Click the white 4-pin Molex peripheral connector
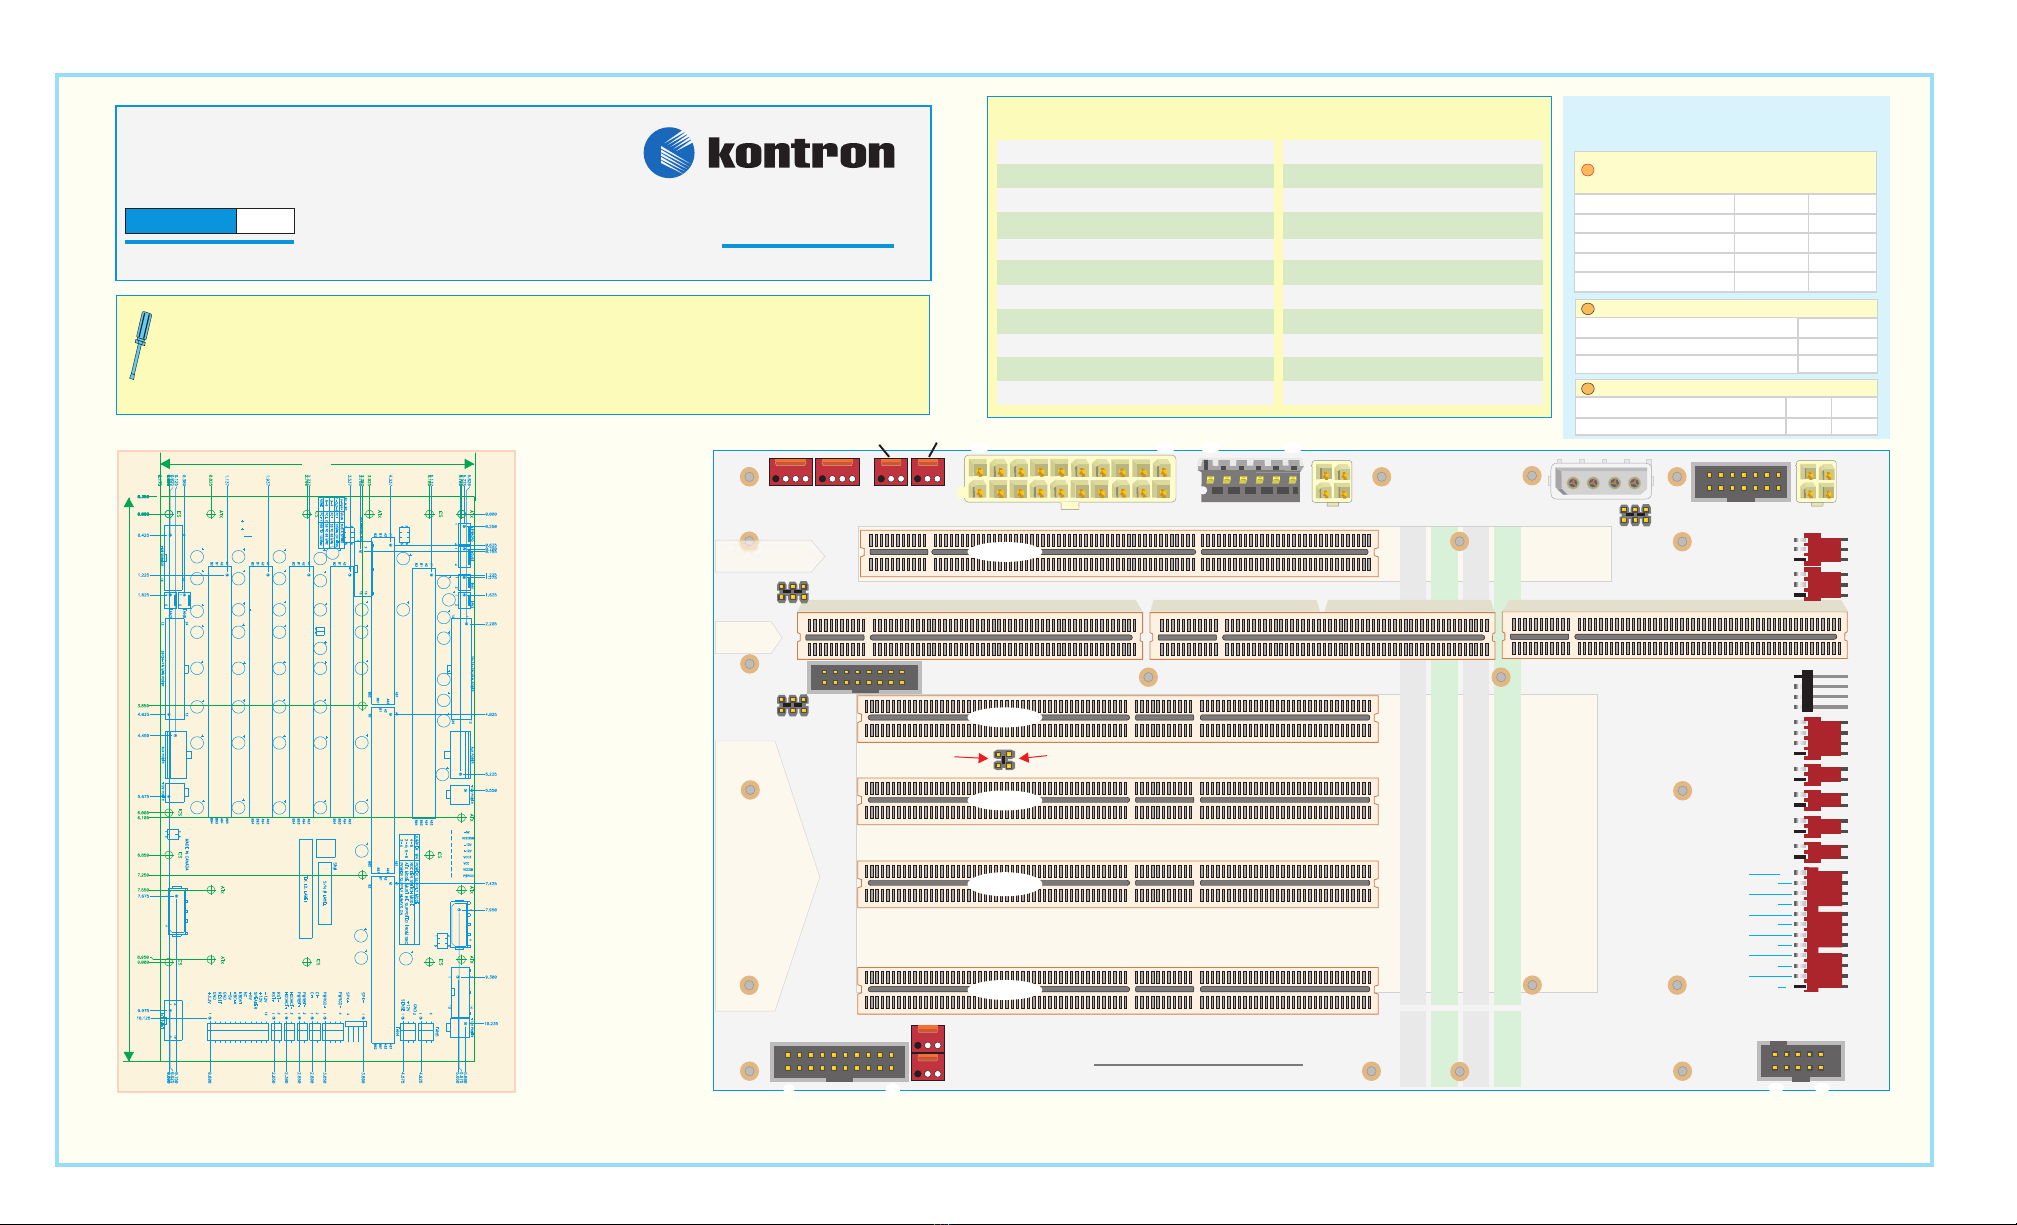 coord(1600,480)
